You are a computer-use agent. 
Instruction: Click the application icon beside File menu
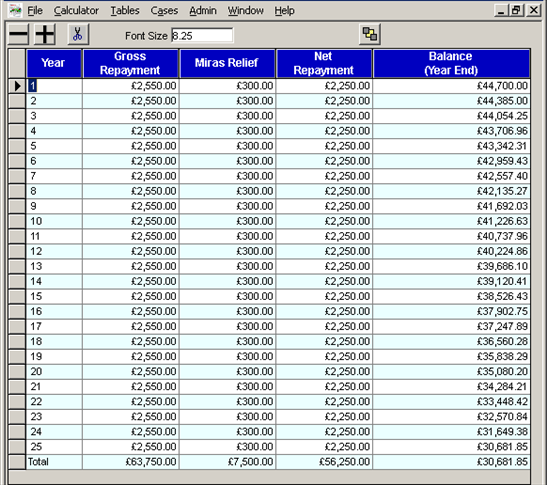(x=15, y=10)
